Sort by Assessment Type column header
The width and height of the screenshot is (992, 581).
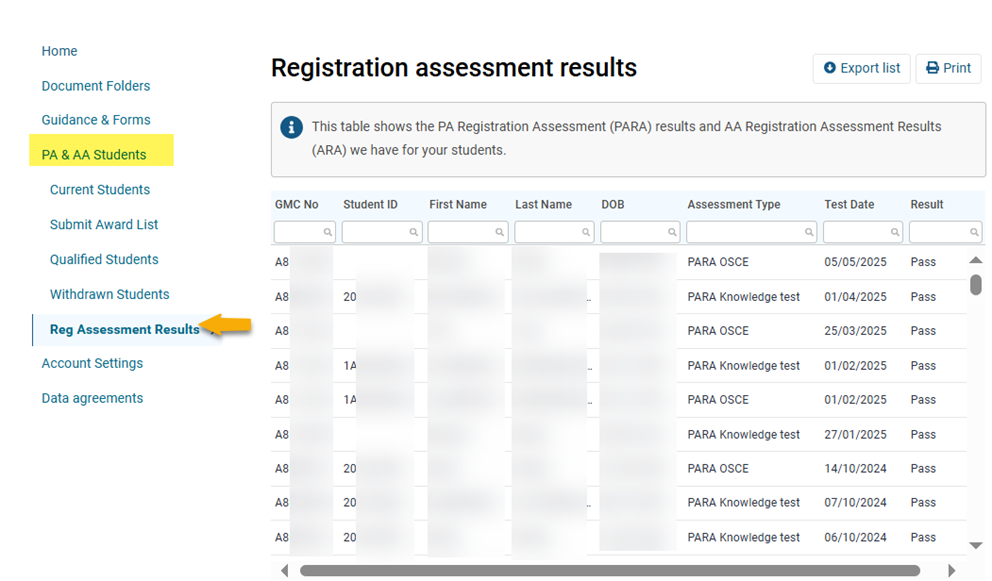[x=734, y=204]
